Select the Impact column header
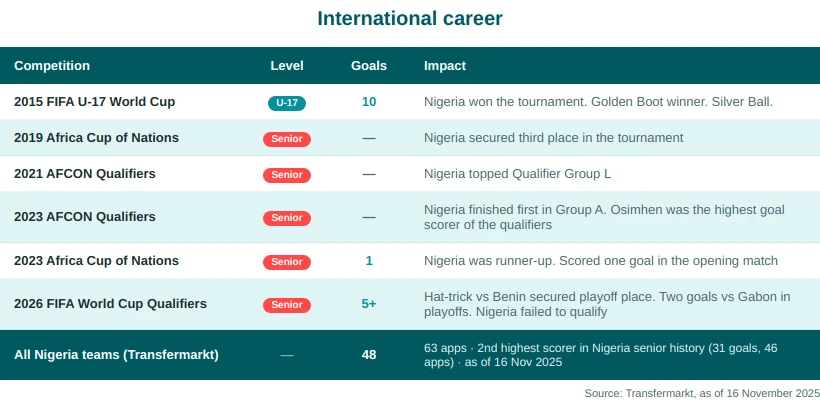 (x=445, y=66)
